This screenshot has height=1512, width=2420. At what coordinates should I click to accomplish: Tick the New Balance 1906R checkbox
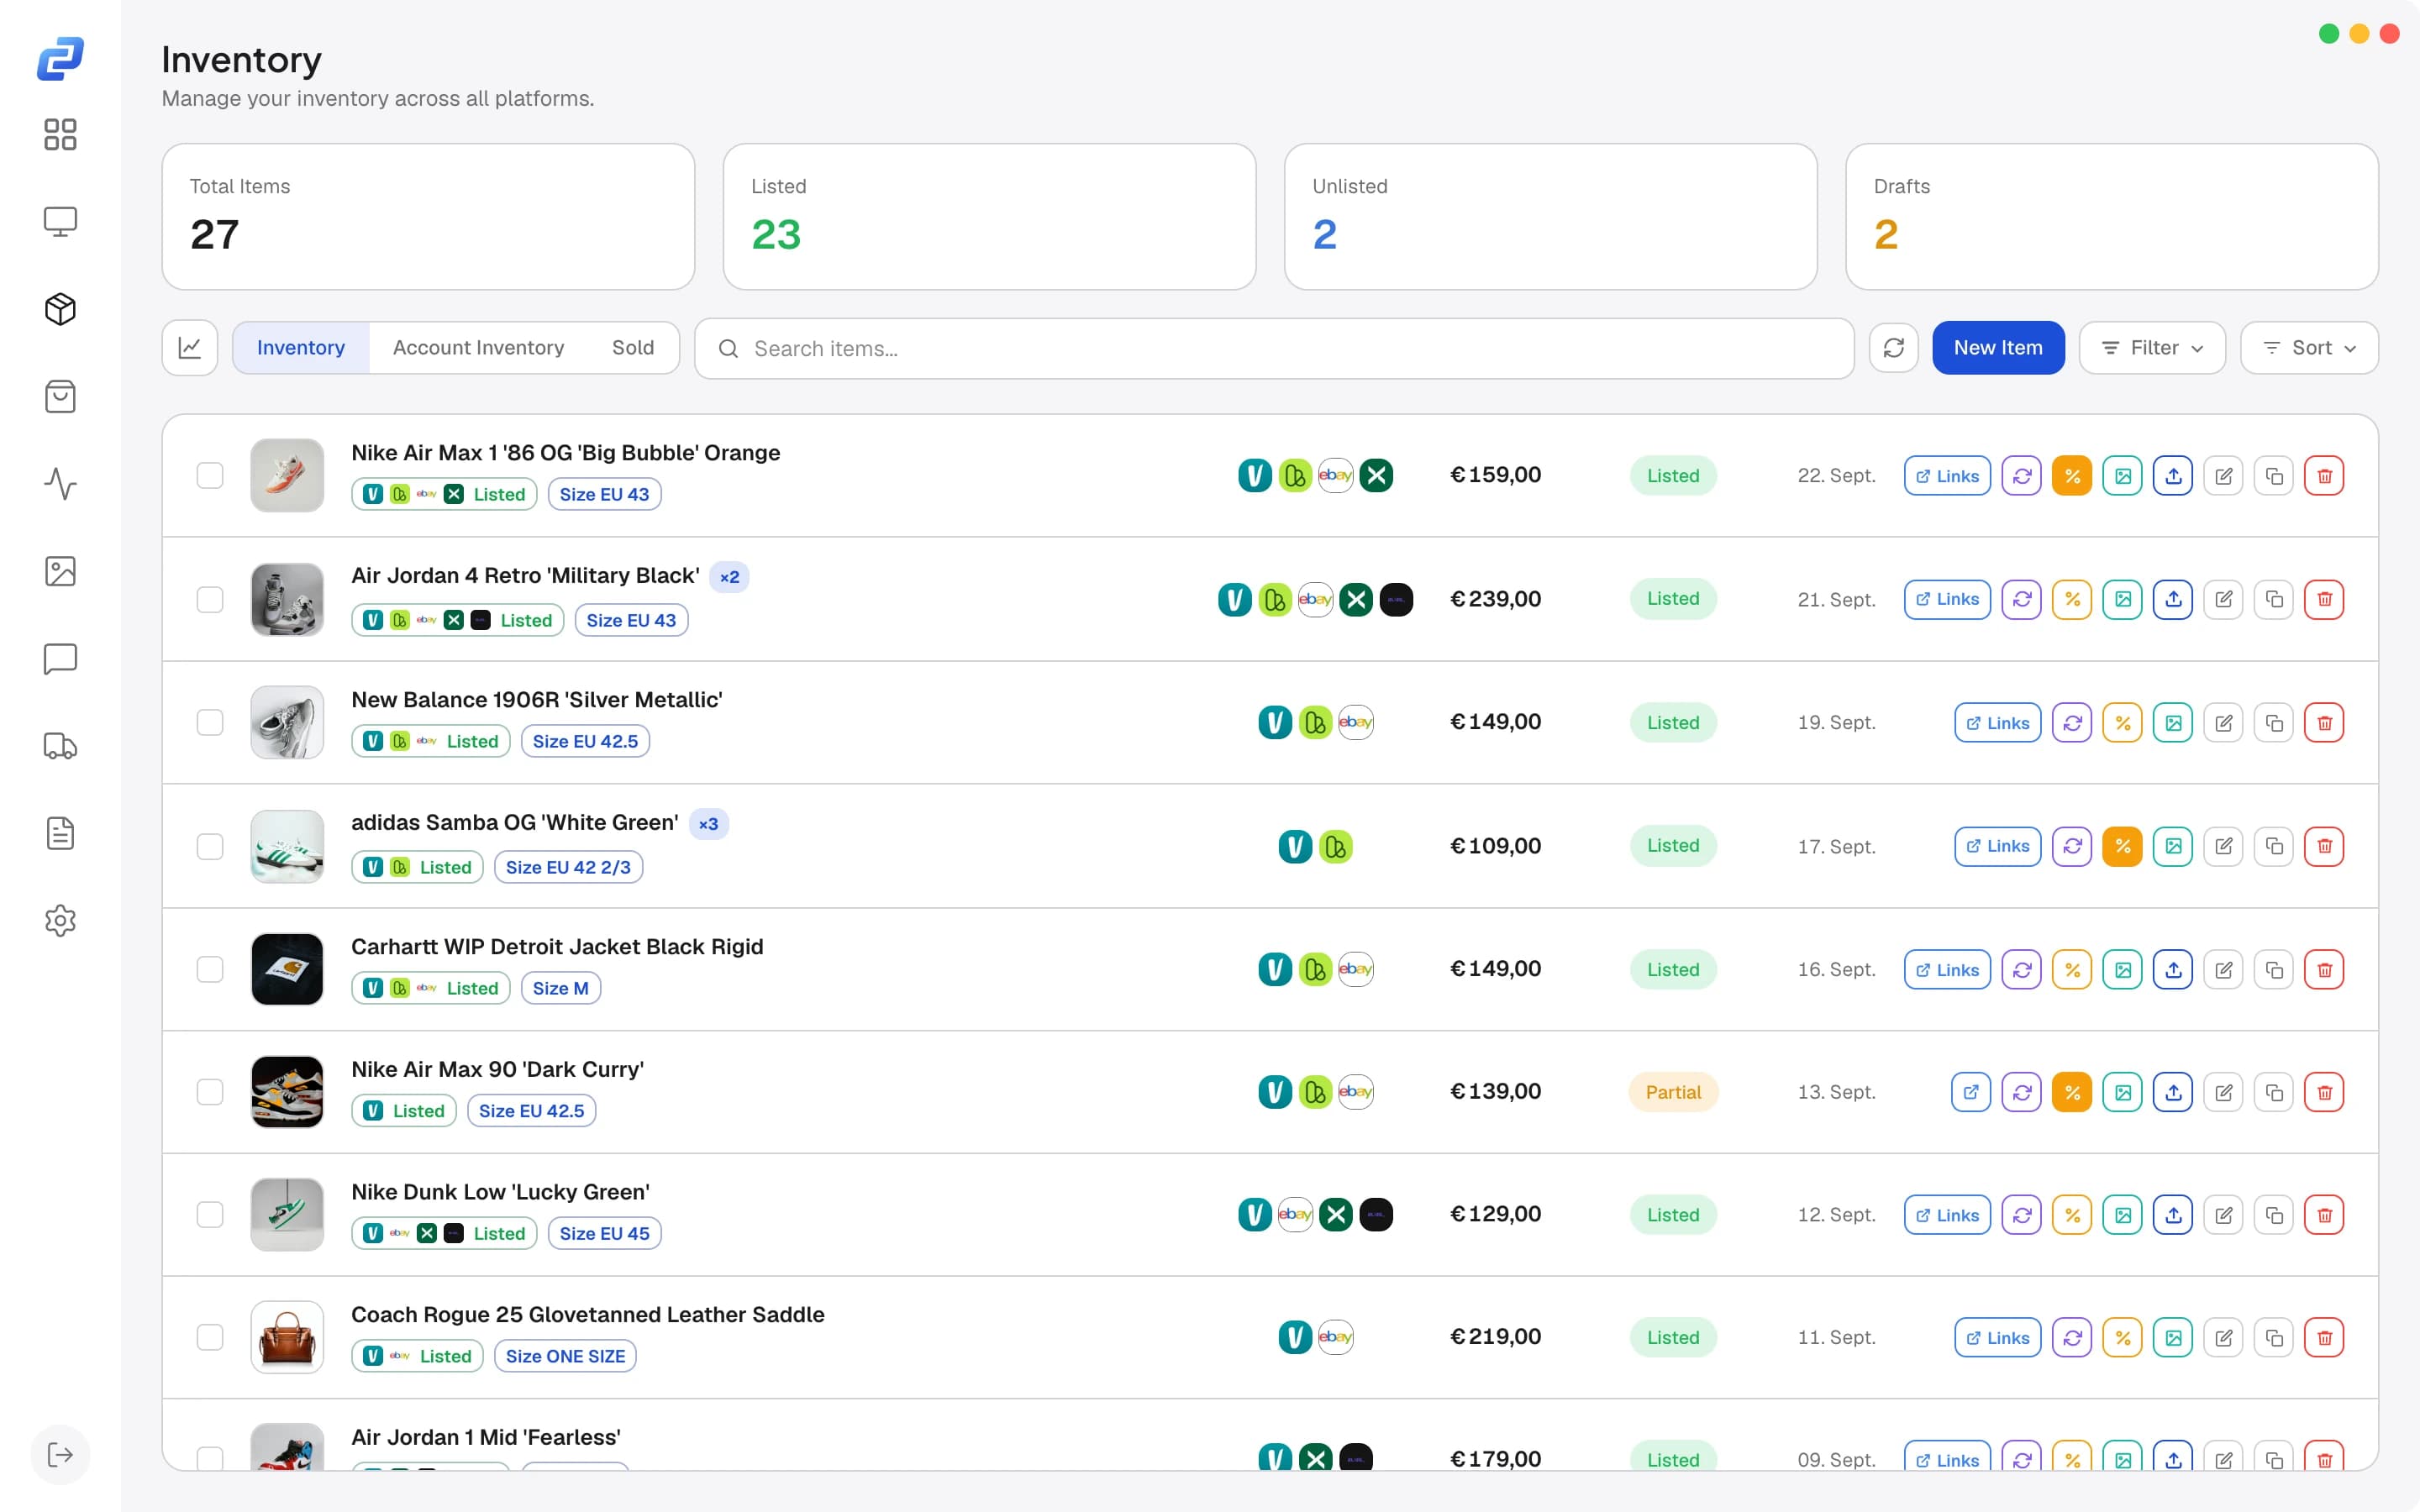tap(210, 722)
